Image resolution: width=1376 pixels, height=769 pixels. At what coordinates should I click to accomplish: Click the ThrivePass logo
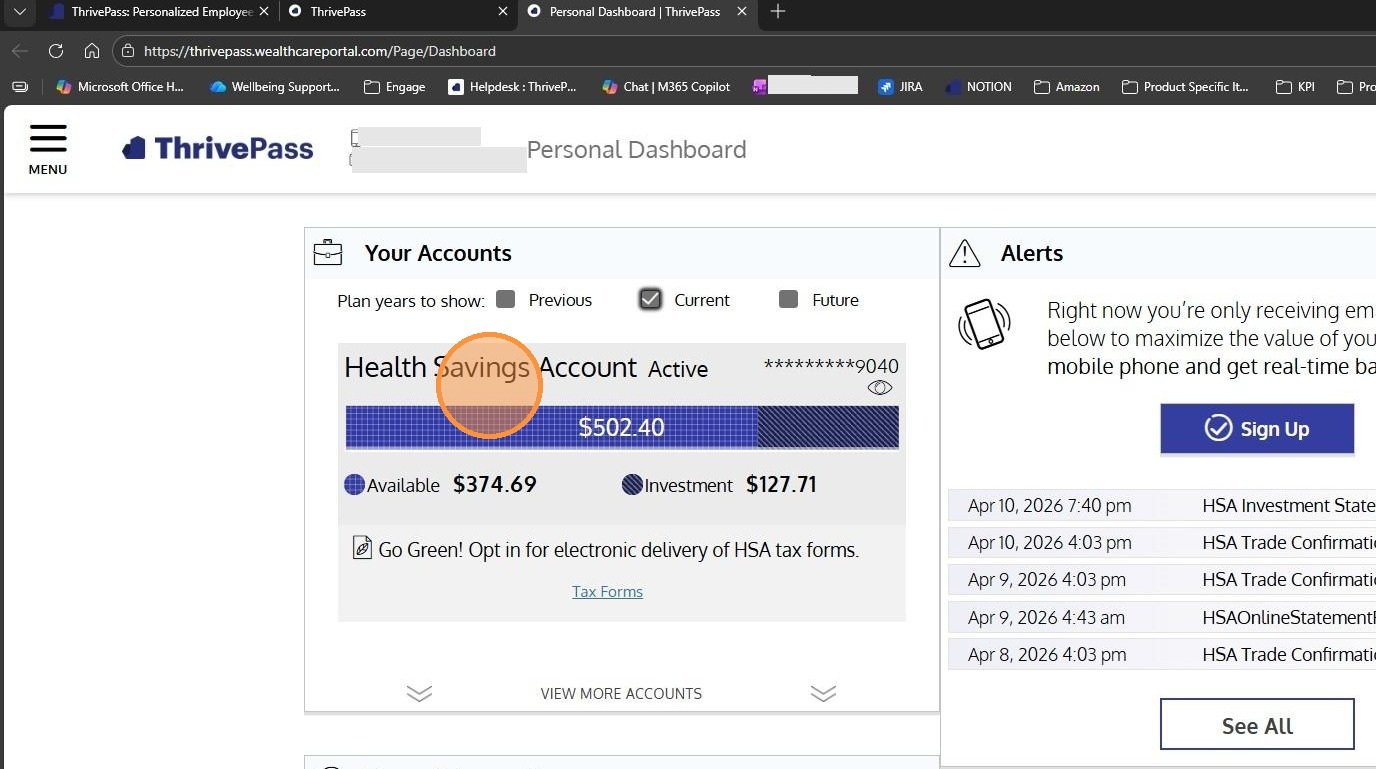point(218,149)
